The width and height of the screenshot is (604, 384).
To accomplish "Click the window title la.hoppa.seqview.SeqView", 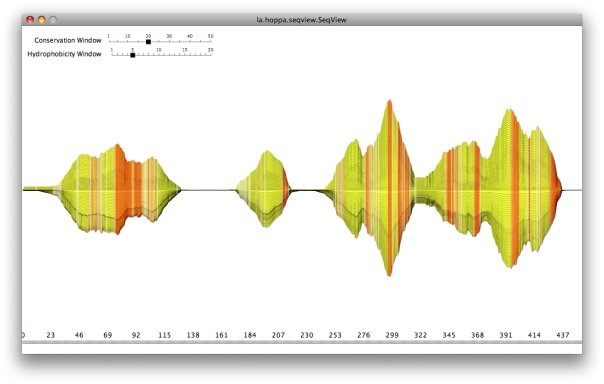I will tap(302, 20).
